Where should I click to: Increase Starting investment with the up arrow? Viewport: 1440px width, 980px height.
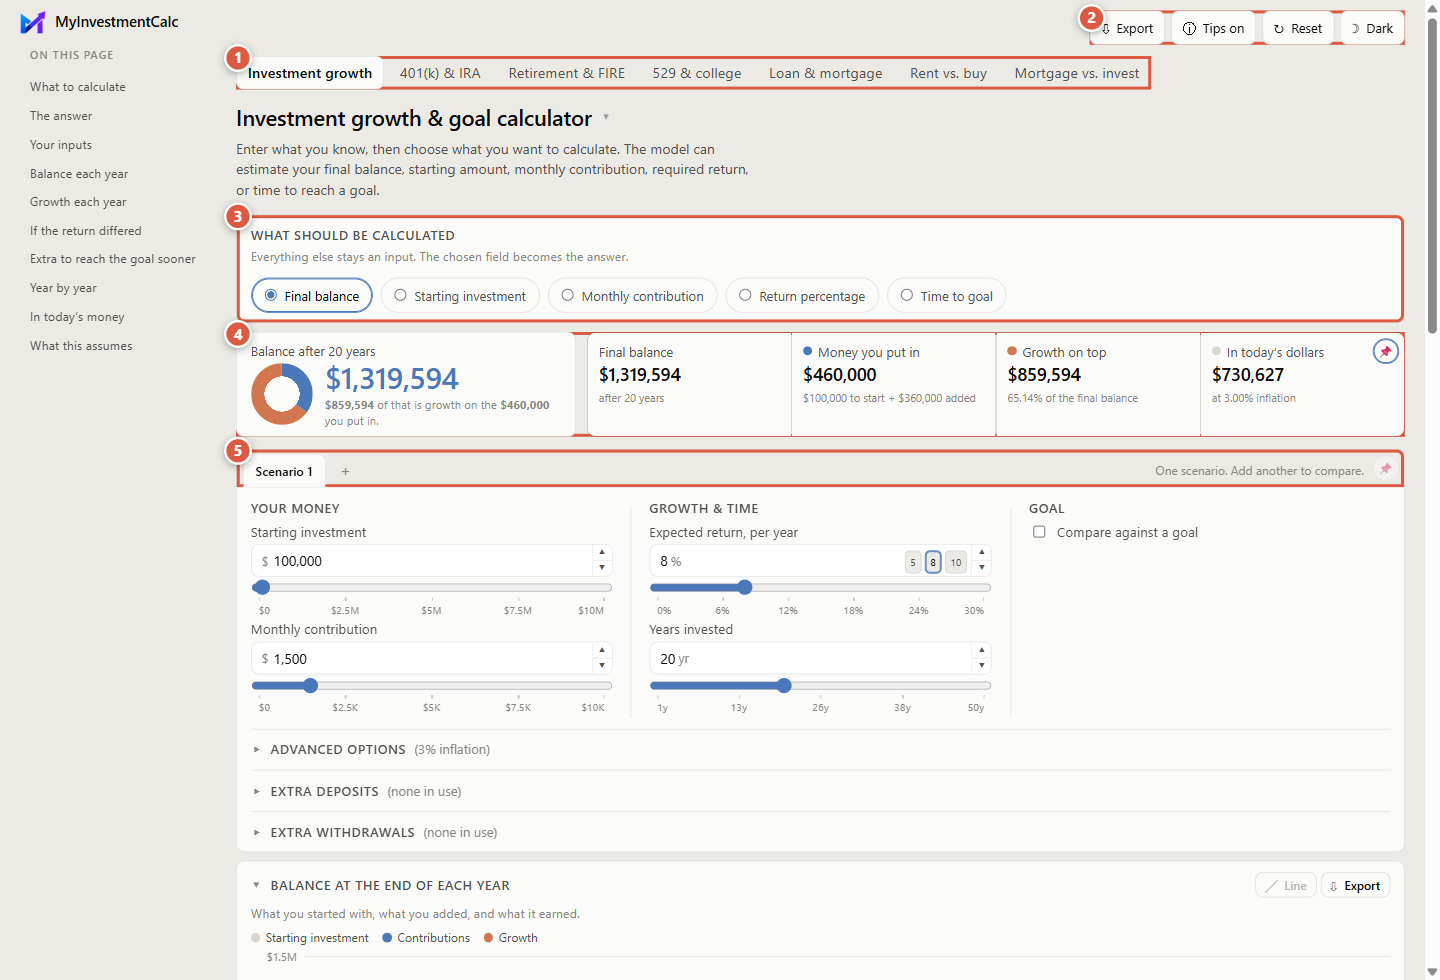point(602,553)
